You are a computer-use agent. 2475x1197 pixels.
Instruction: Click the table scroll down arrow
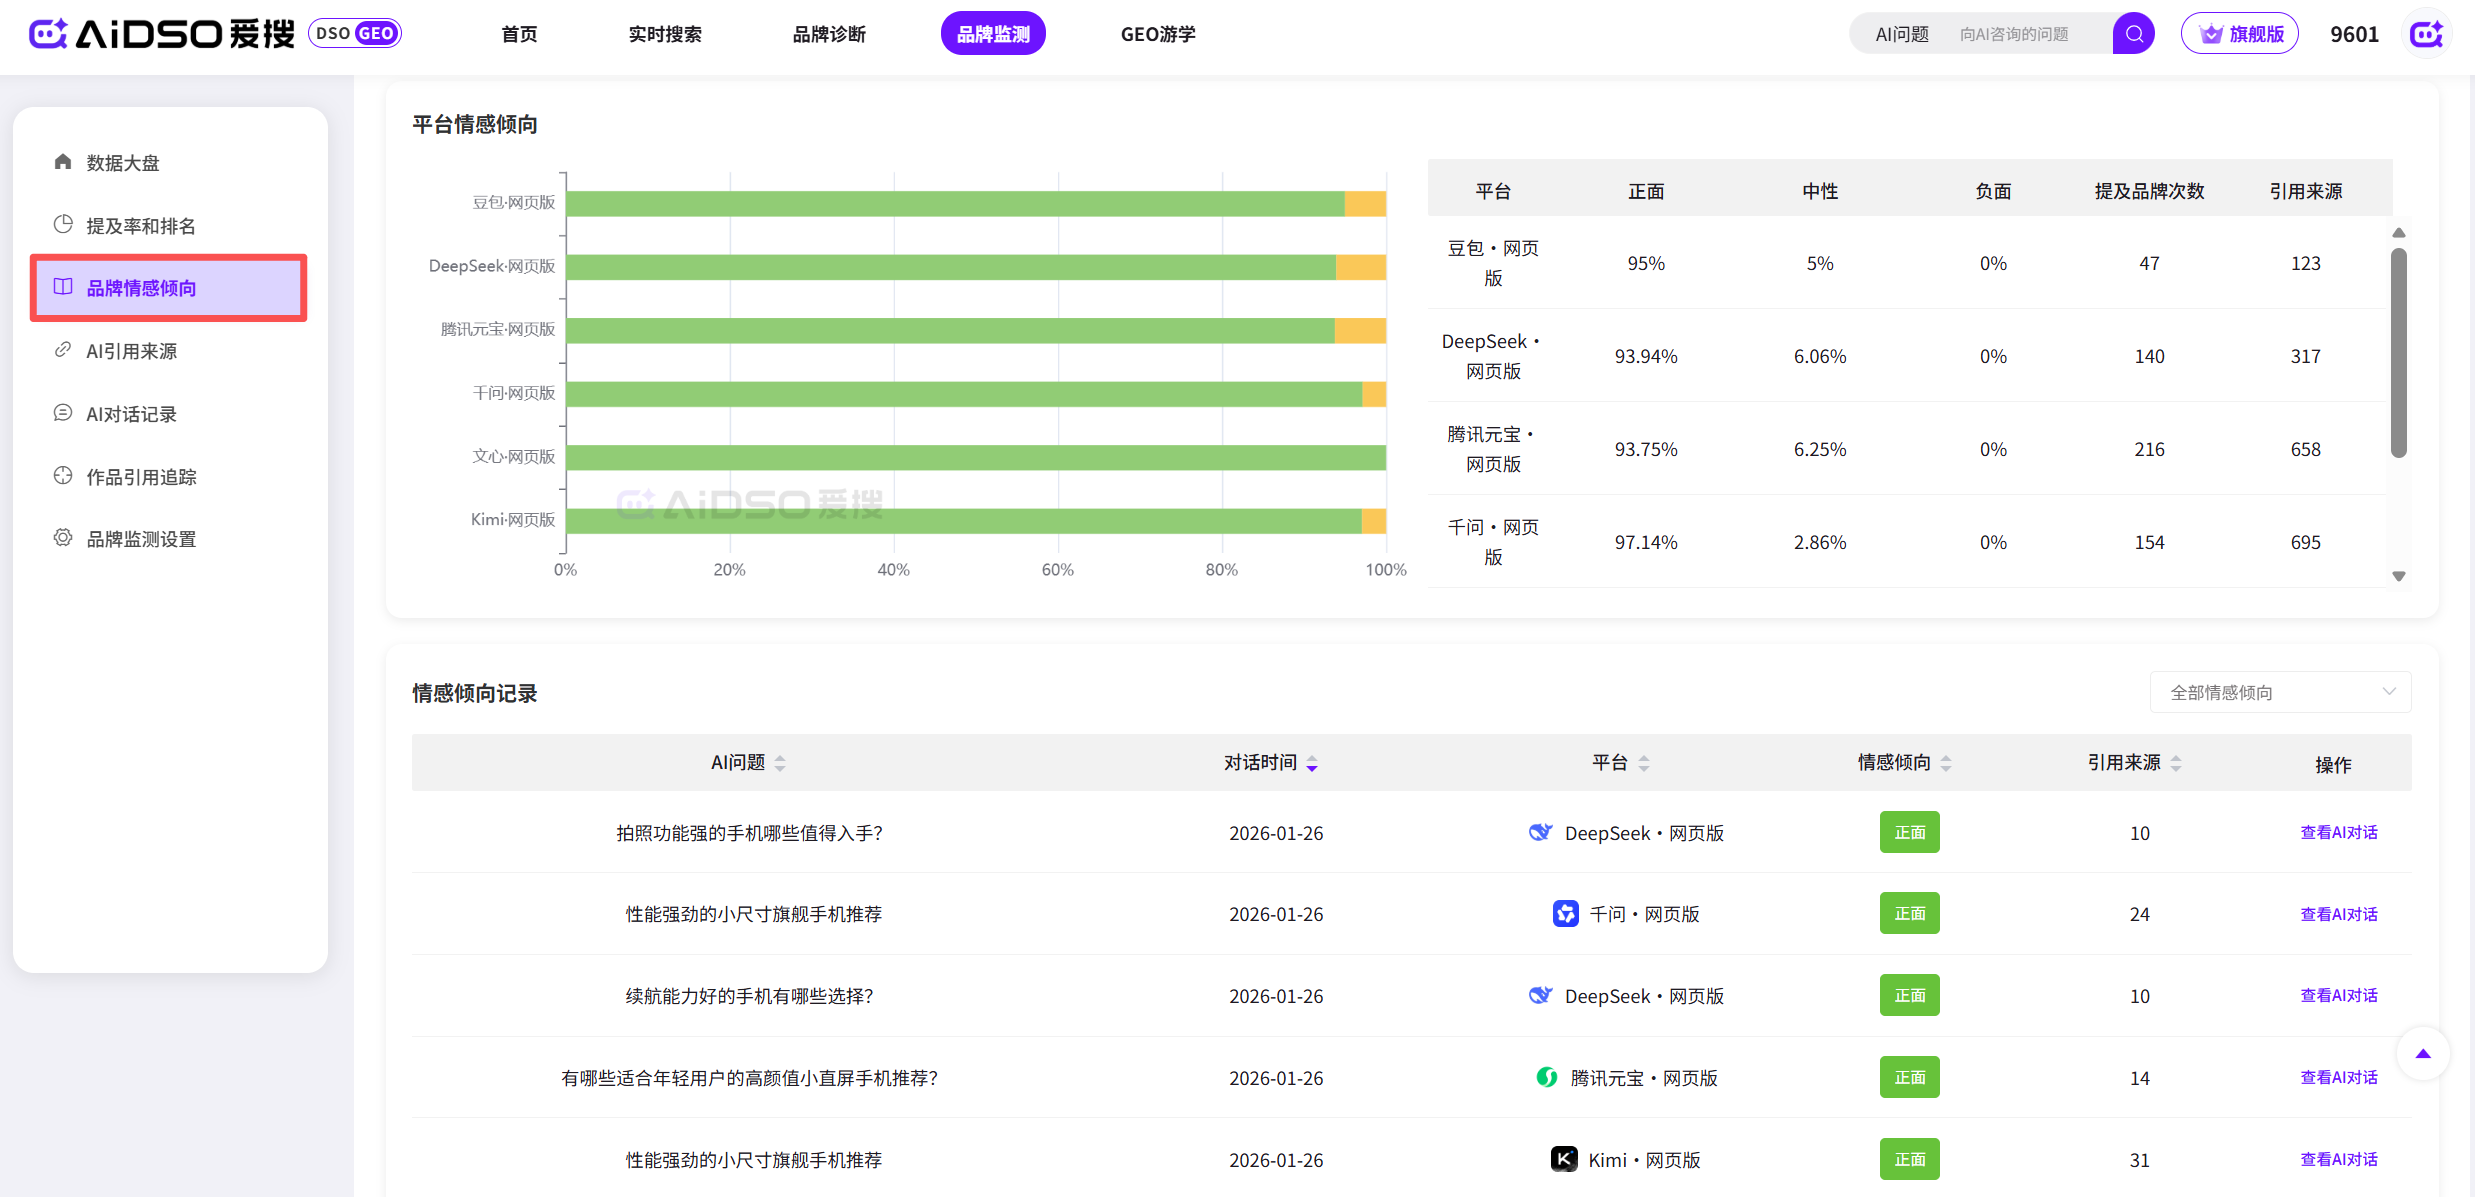click(x=2398, y=576)
